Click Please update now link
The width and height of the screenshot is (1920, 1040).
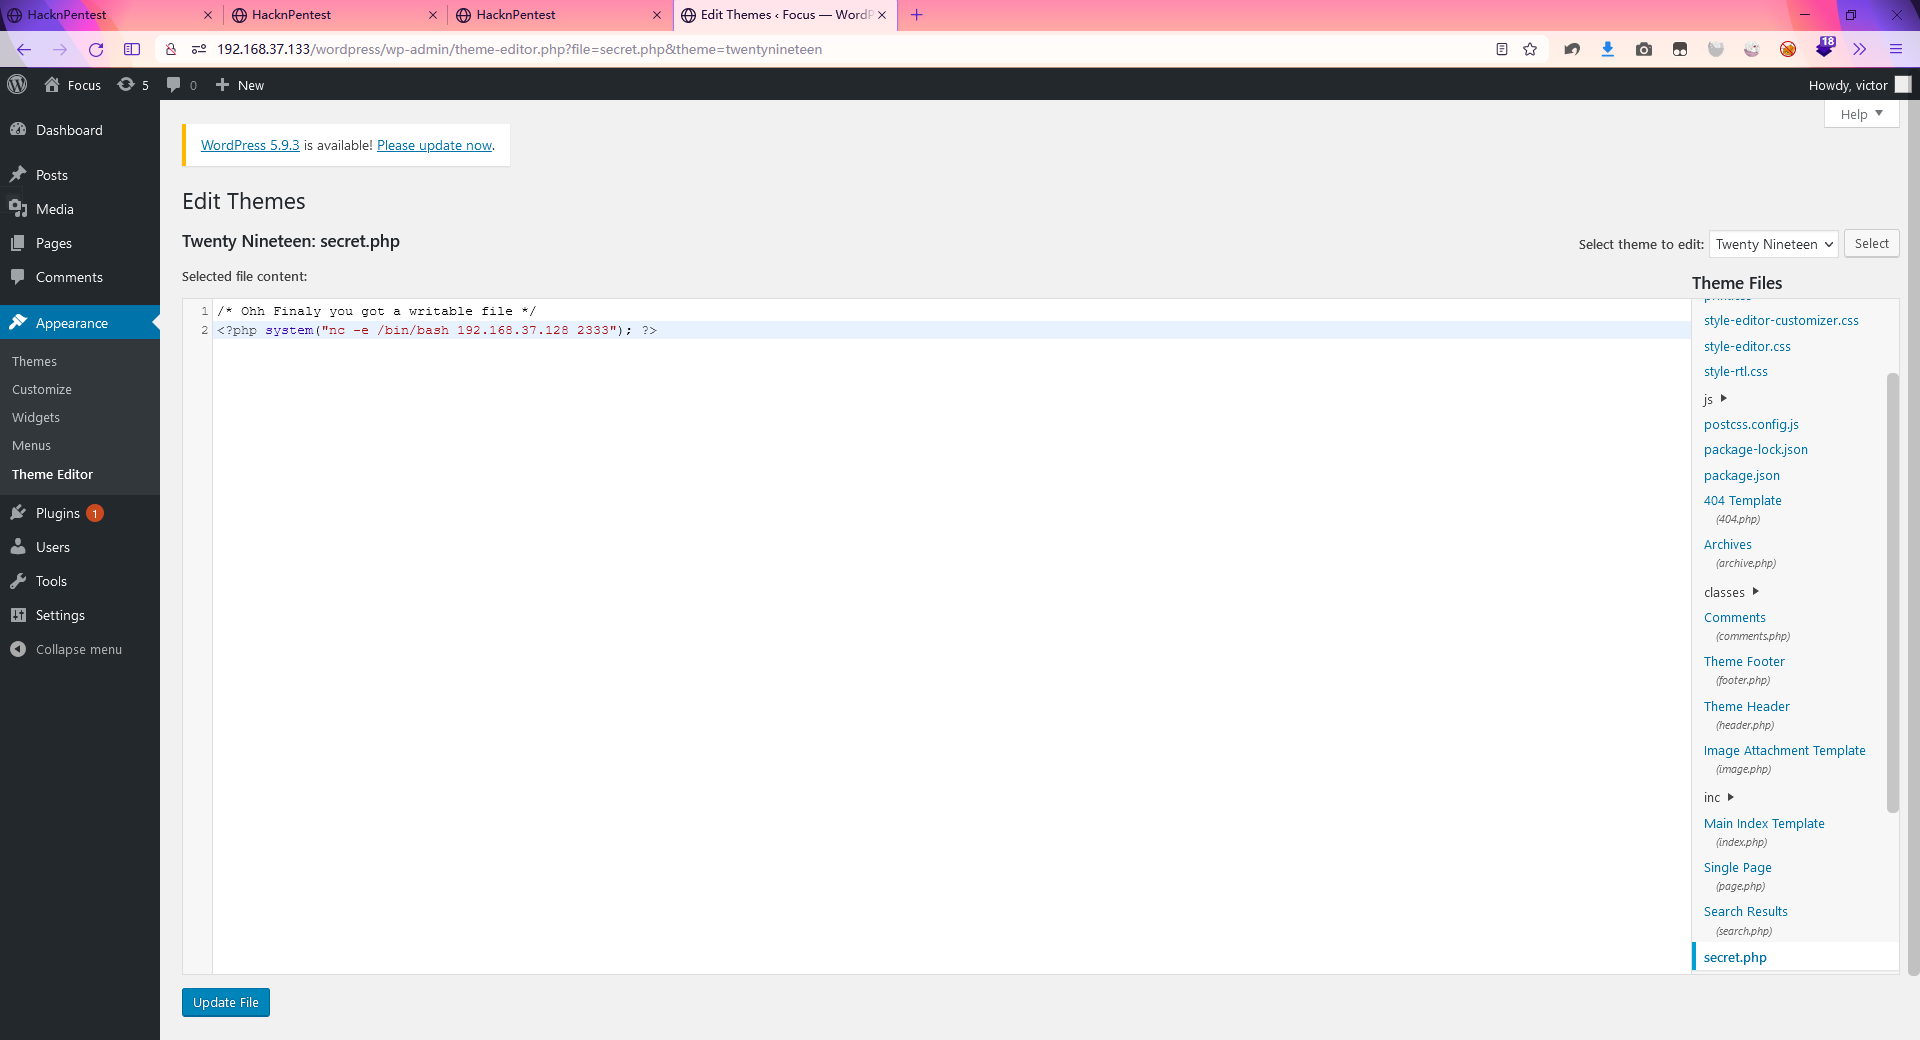tap(434, 145)
